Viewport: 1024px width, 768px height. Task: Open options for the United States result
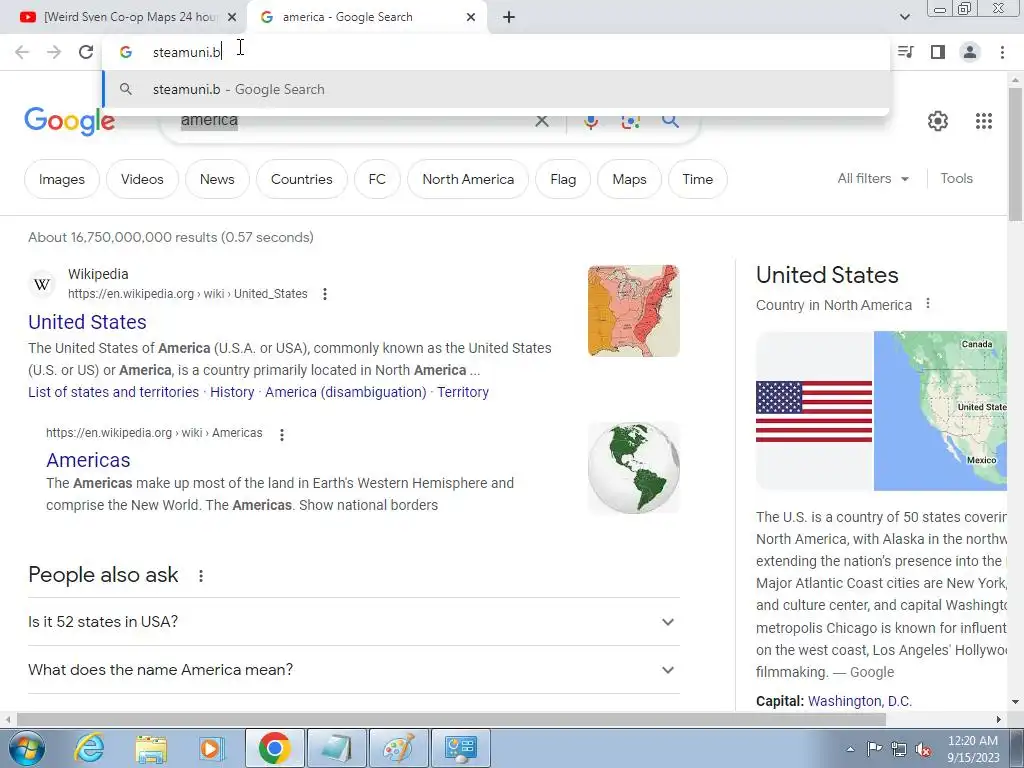[325, 294]
